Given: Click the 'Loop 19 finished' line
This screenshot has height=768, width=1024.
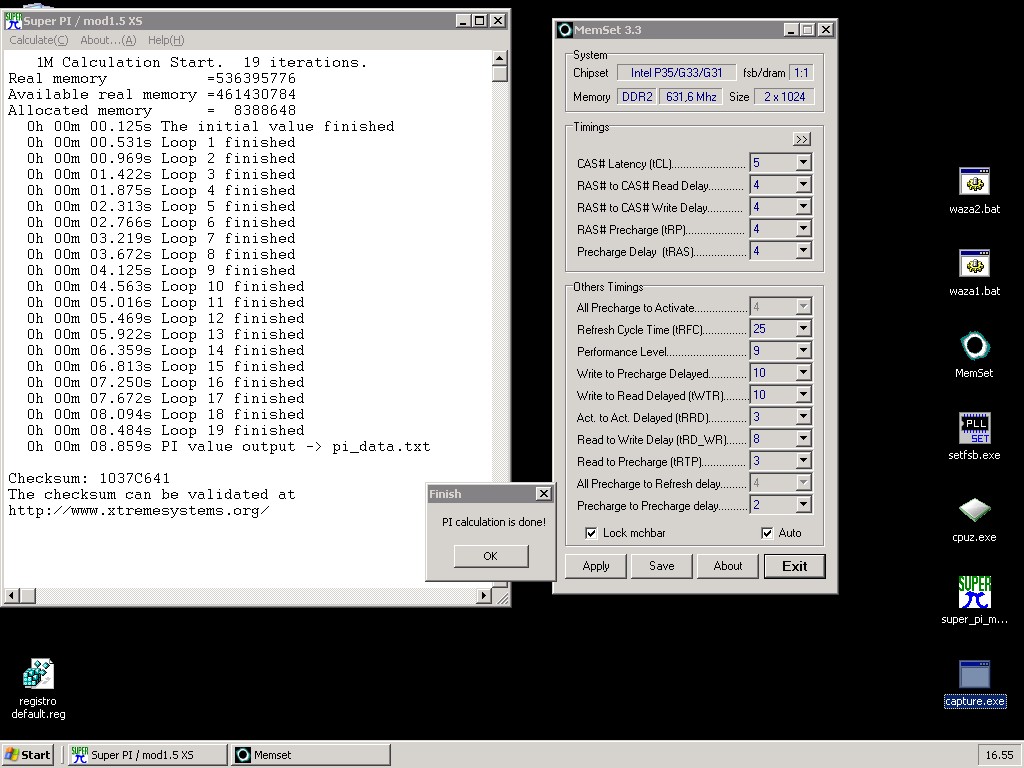Looking at the screenshot, I should [166, 430].
